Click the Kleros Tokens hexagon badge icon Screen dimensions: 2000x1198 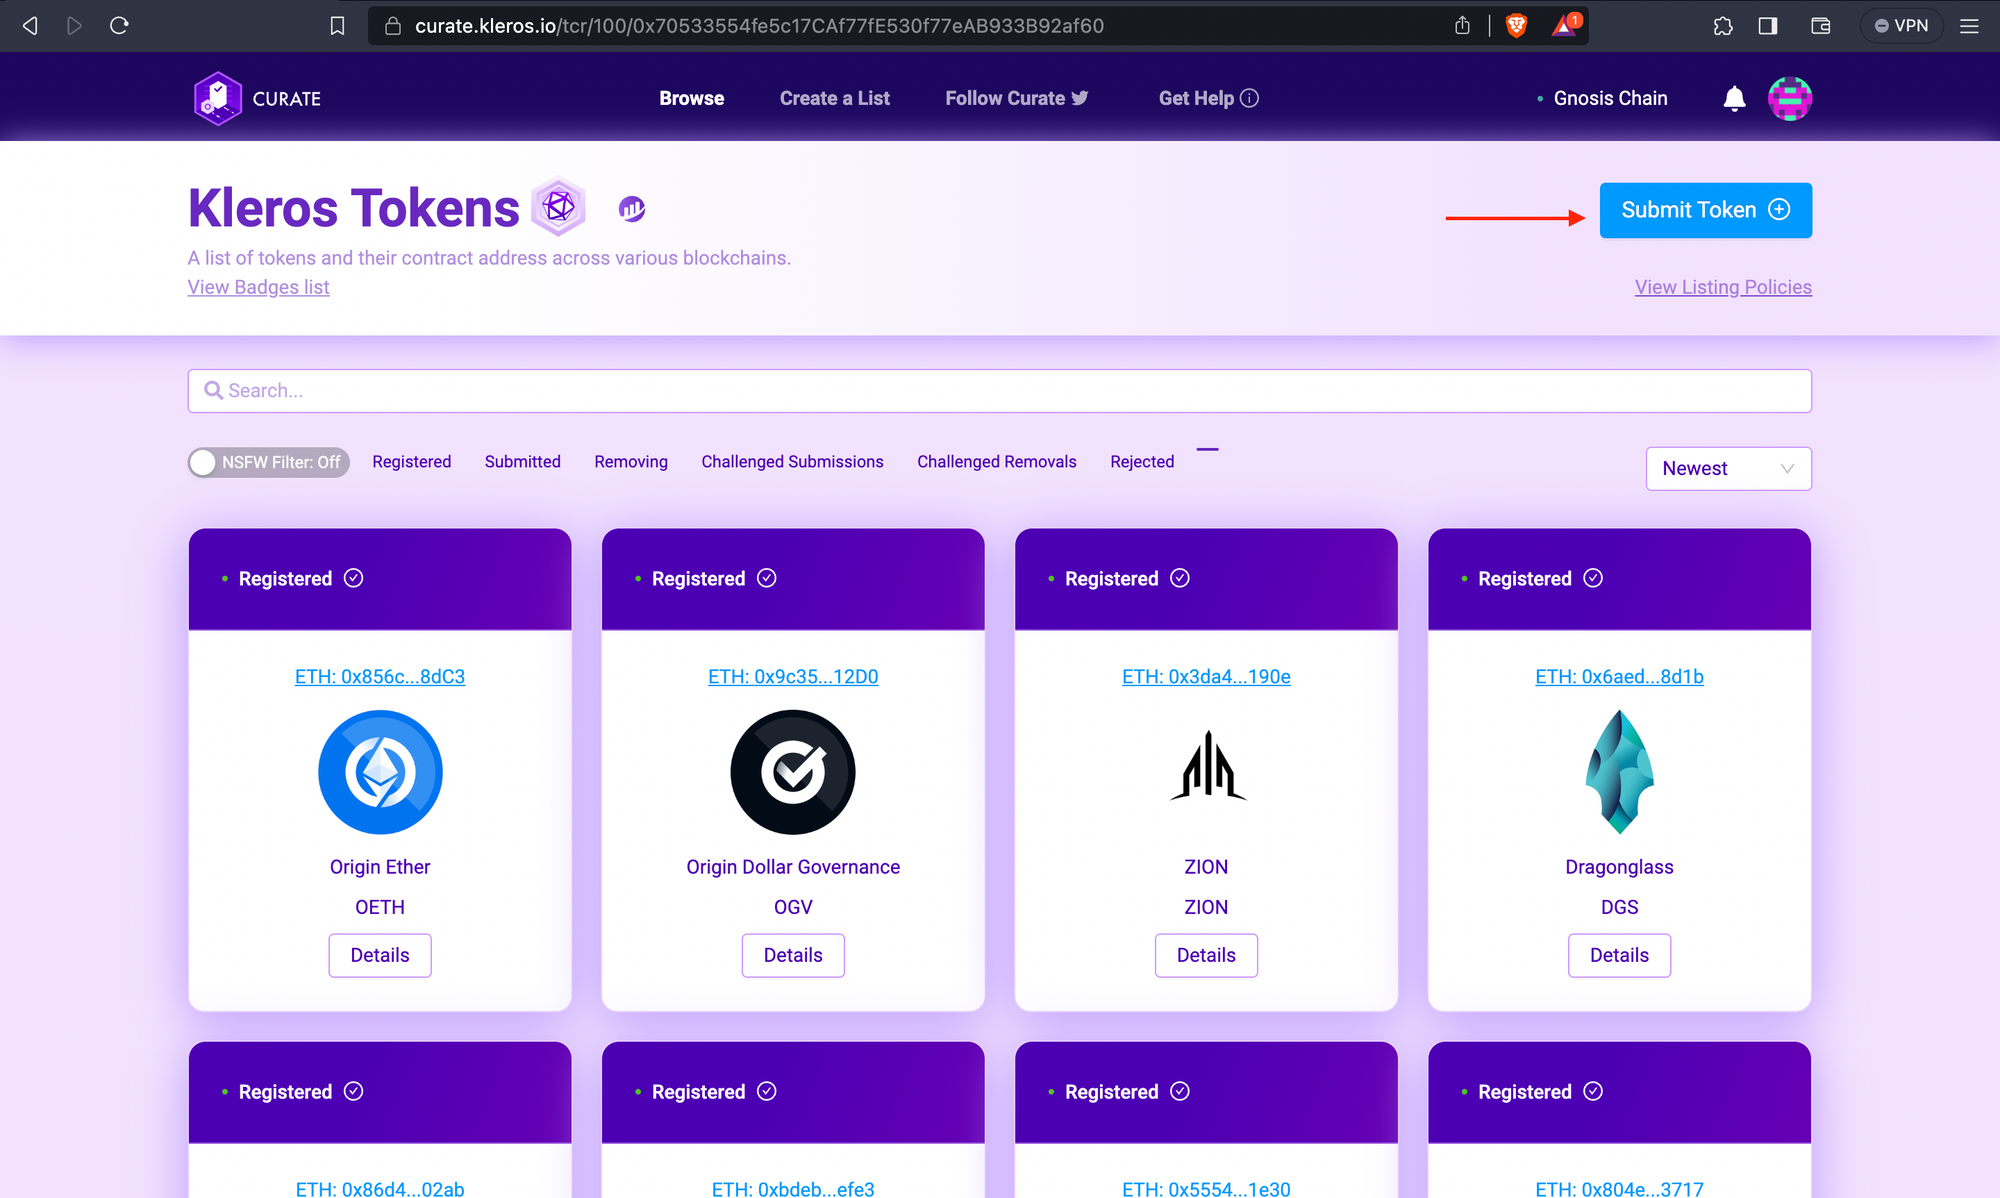tap(558, 207)
